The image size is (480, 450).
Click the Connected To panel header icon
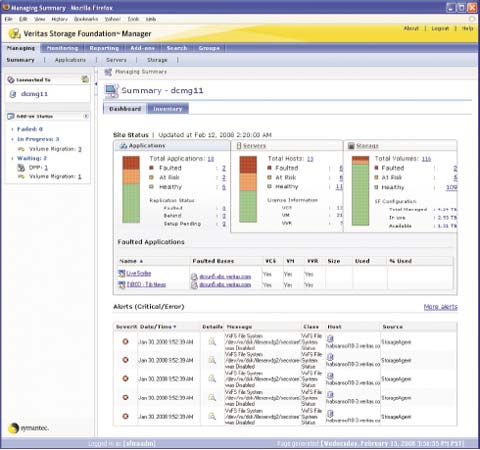11,80
